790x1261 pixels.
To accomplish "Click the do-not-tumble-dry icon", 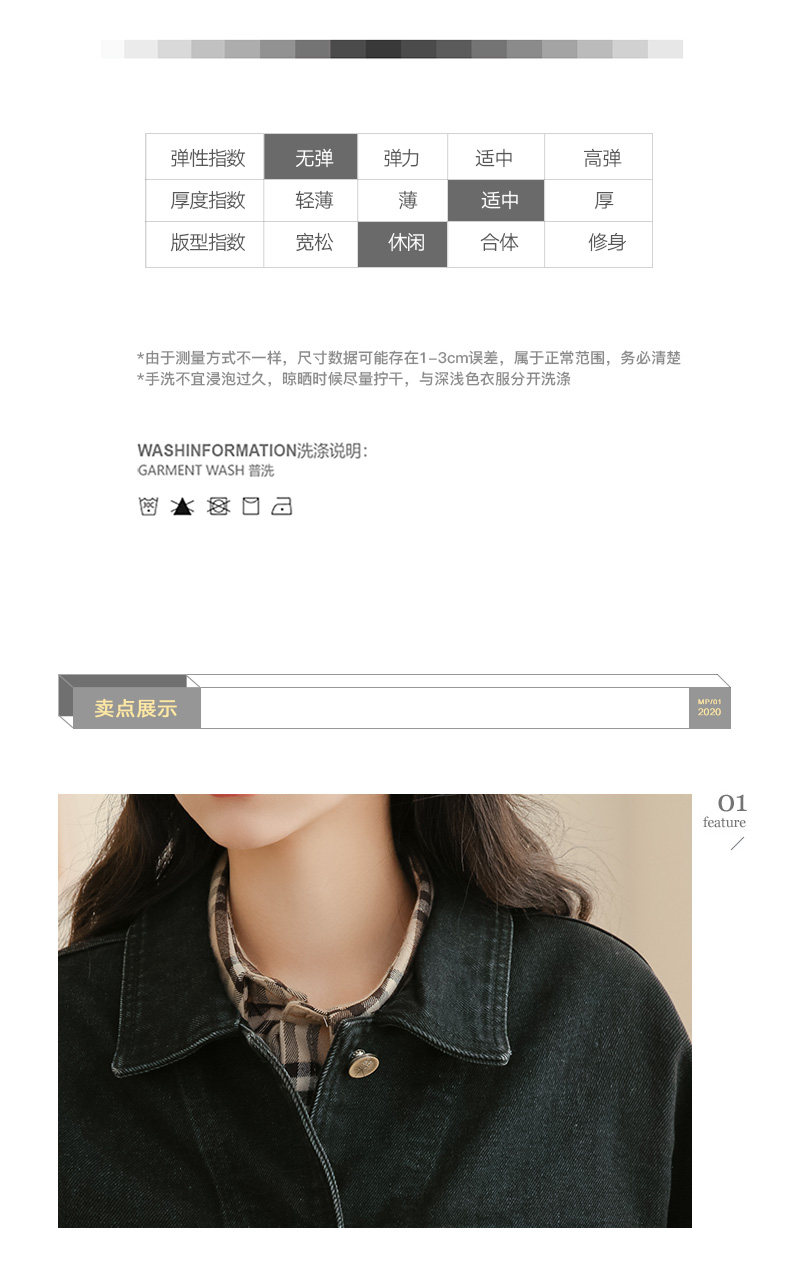I will point(218,506).
